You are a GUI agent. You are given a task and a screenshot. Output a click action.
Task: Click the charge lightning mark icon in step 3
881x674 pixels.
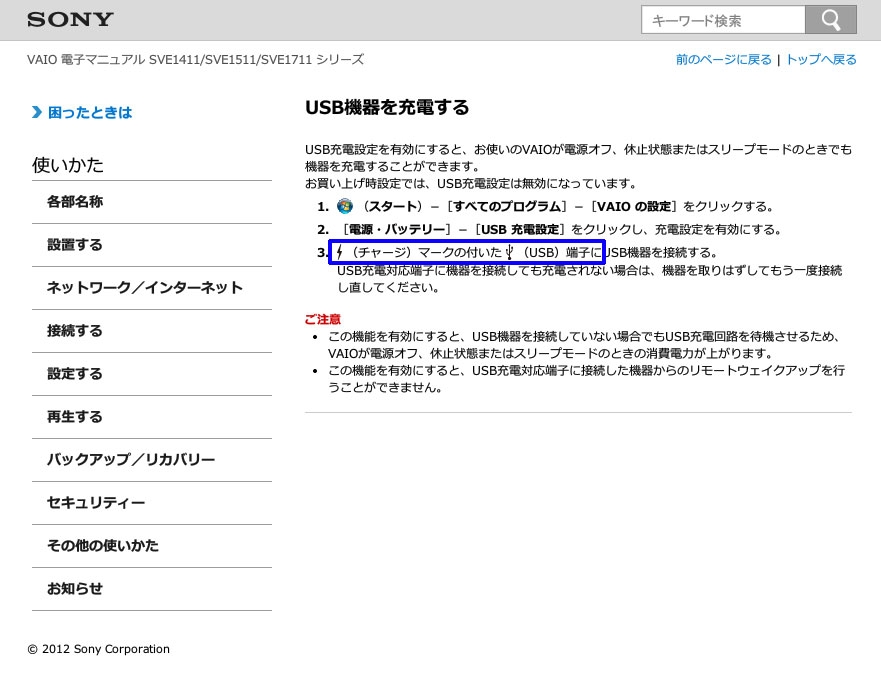click(x=339, y=253)
